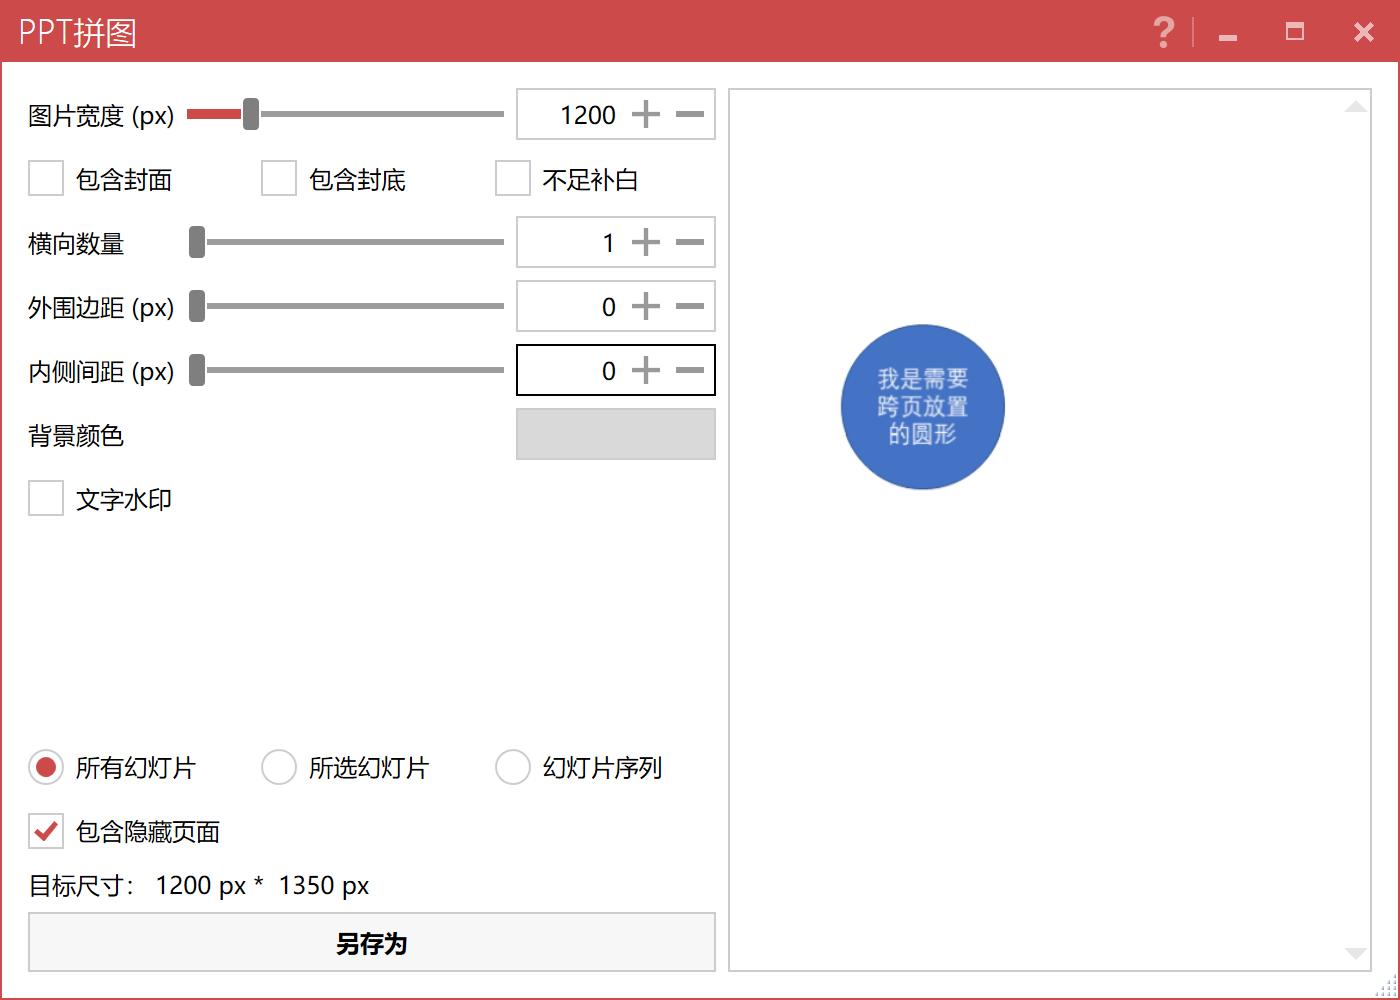Uncheck 包含隐藏页面
This screenshot has width=1400, height=1000.
[45, 831]
